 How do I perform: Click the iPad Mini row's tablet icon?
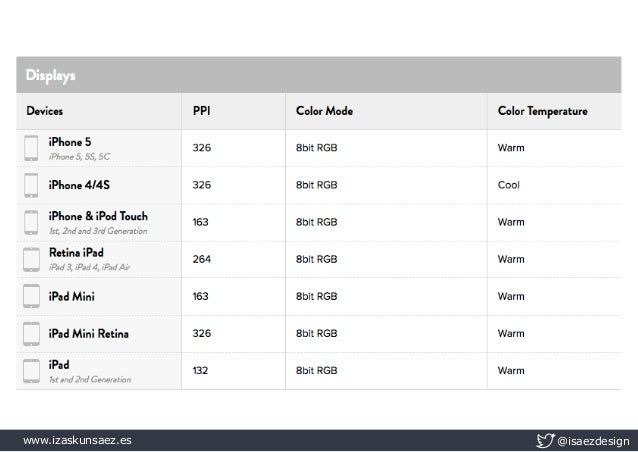(31, 296)
